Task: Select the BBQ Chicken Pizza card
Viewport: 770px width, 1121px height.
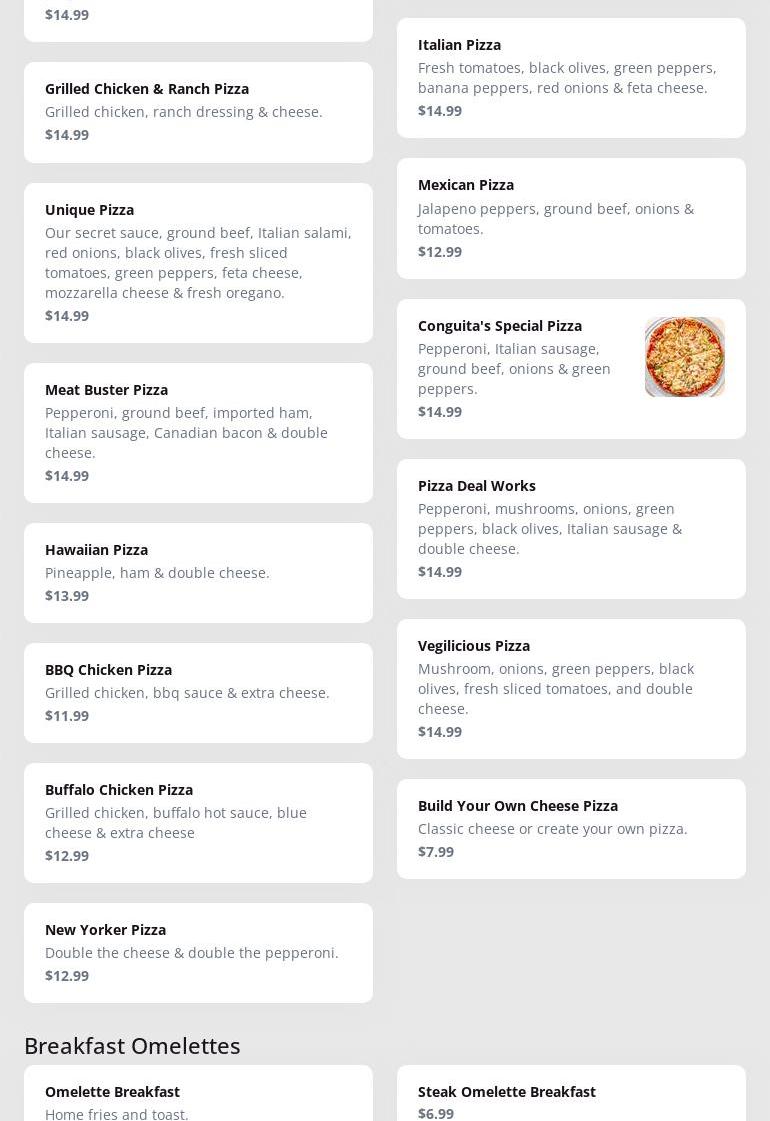Action: coord(198,692)
